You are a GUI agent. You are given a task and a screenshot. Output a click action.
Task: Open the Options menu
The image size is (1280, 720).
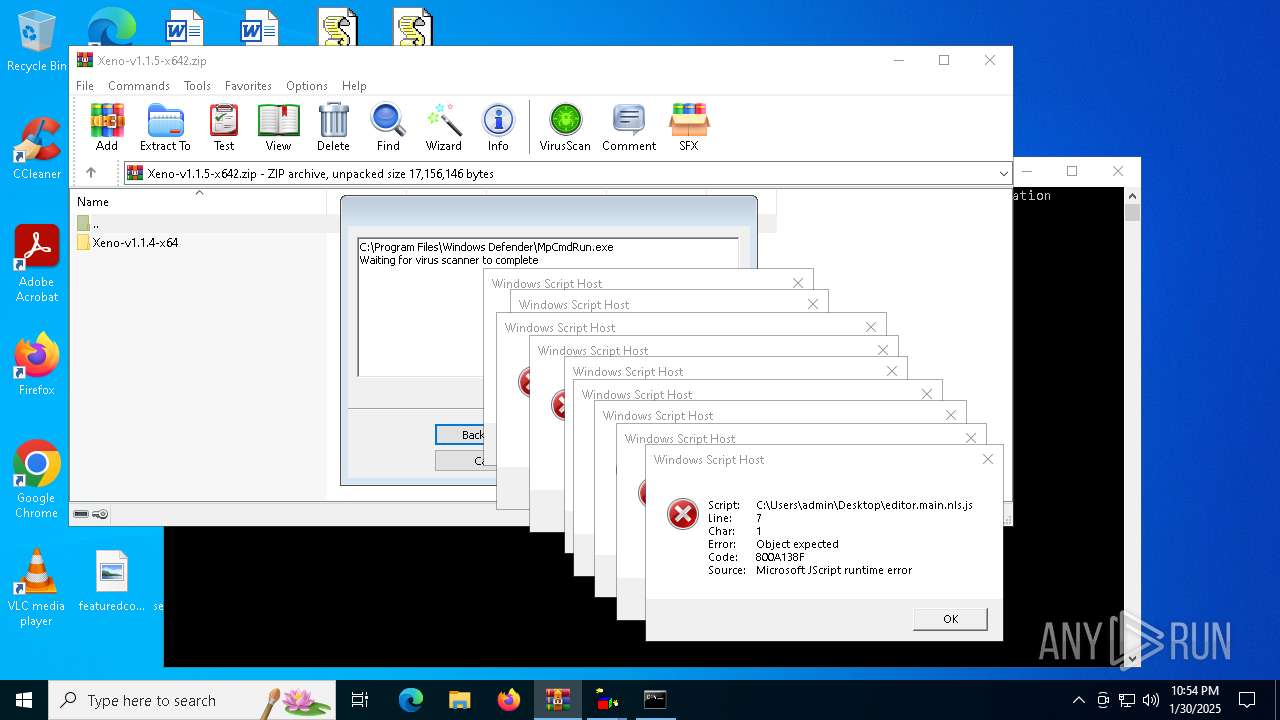point(307,86)
